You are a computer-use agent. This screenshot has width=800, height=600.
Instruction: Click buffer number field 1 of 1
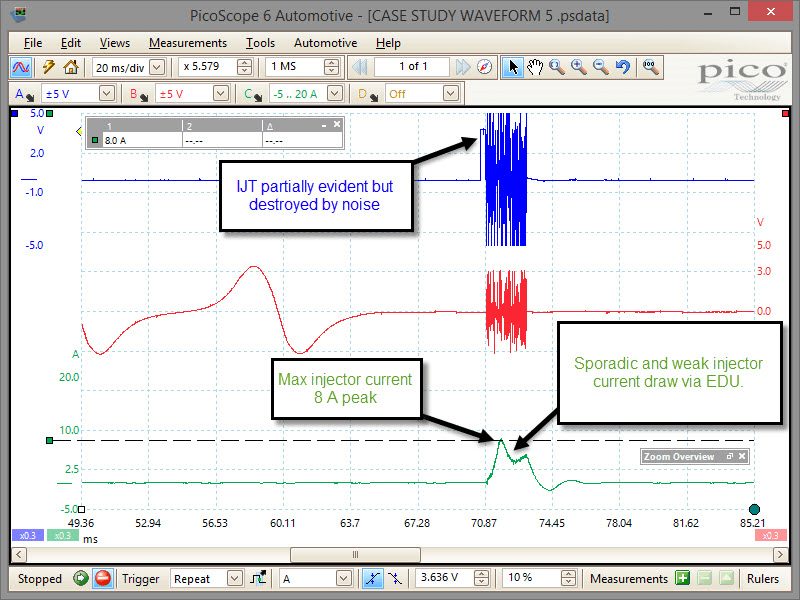[412, 66]
